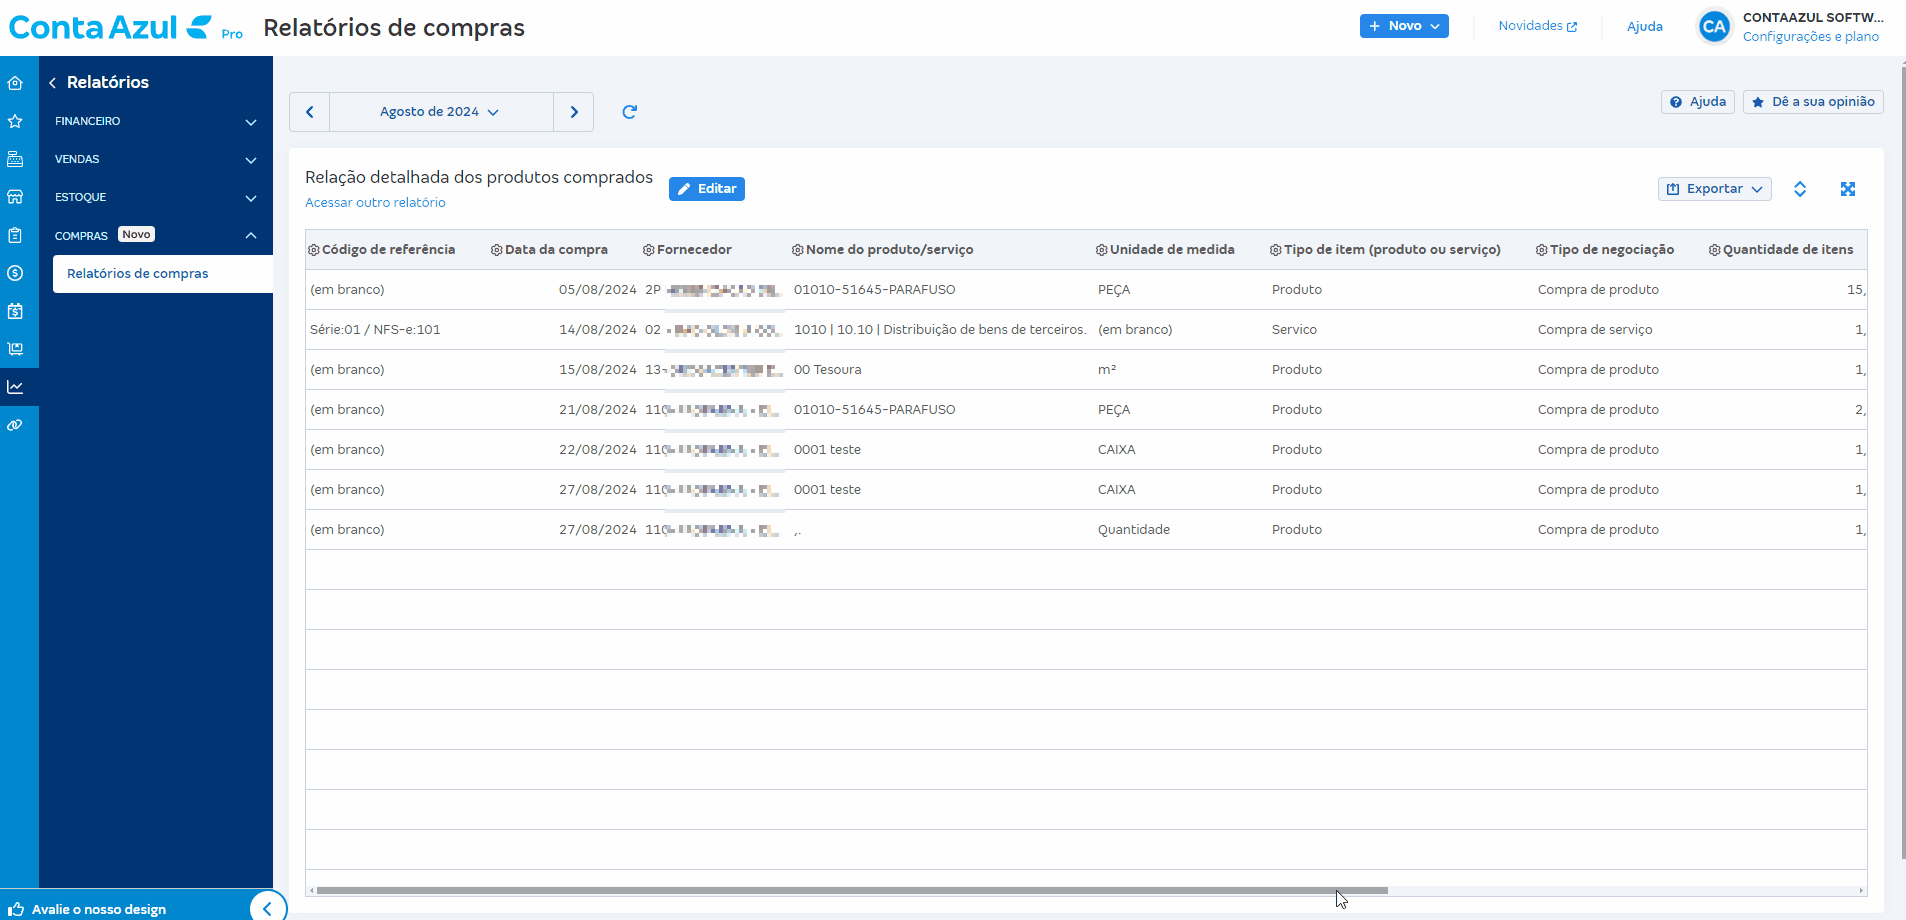This screenshot has width=1906, height=920.
Task: Open settings for Quantidade de itens column
Action: tap(1715, 250)
